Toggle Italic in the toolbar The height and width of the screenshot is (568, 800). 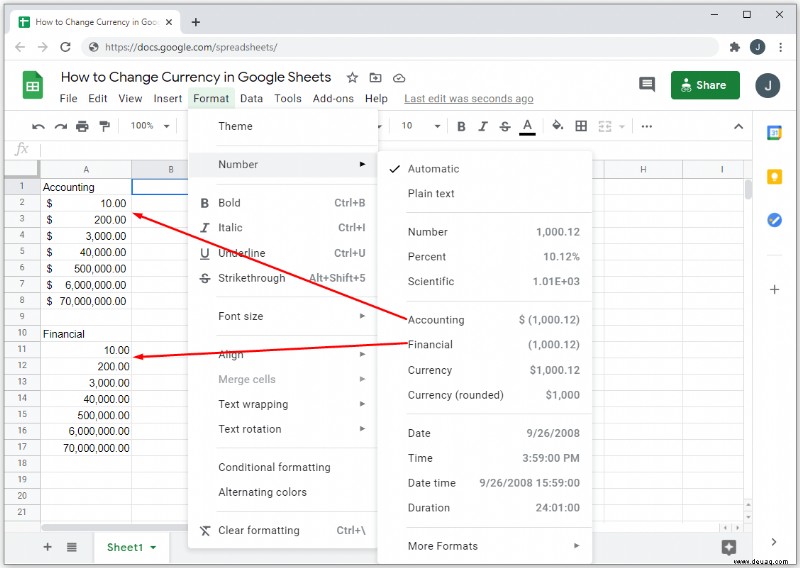tap(483, 126)
